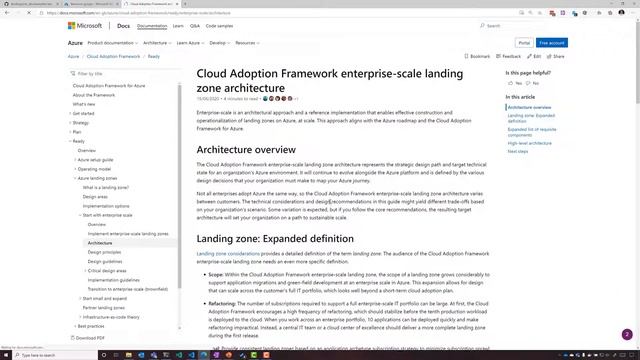
Task: Collapse the Azure landing zones node
Action: [x=75, y=178]
